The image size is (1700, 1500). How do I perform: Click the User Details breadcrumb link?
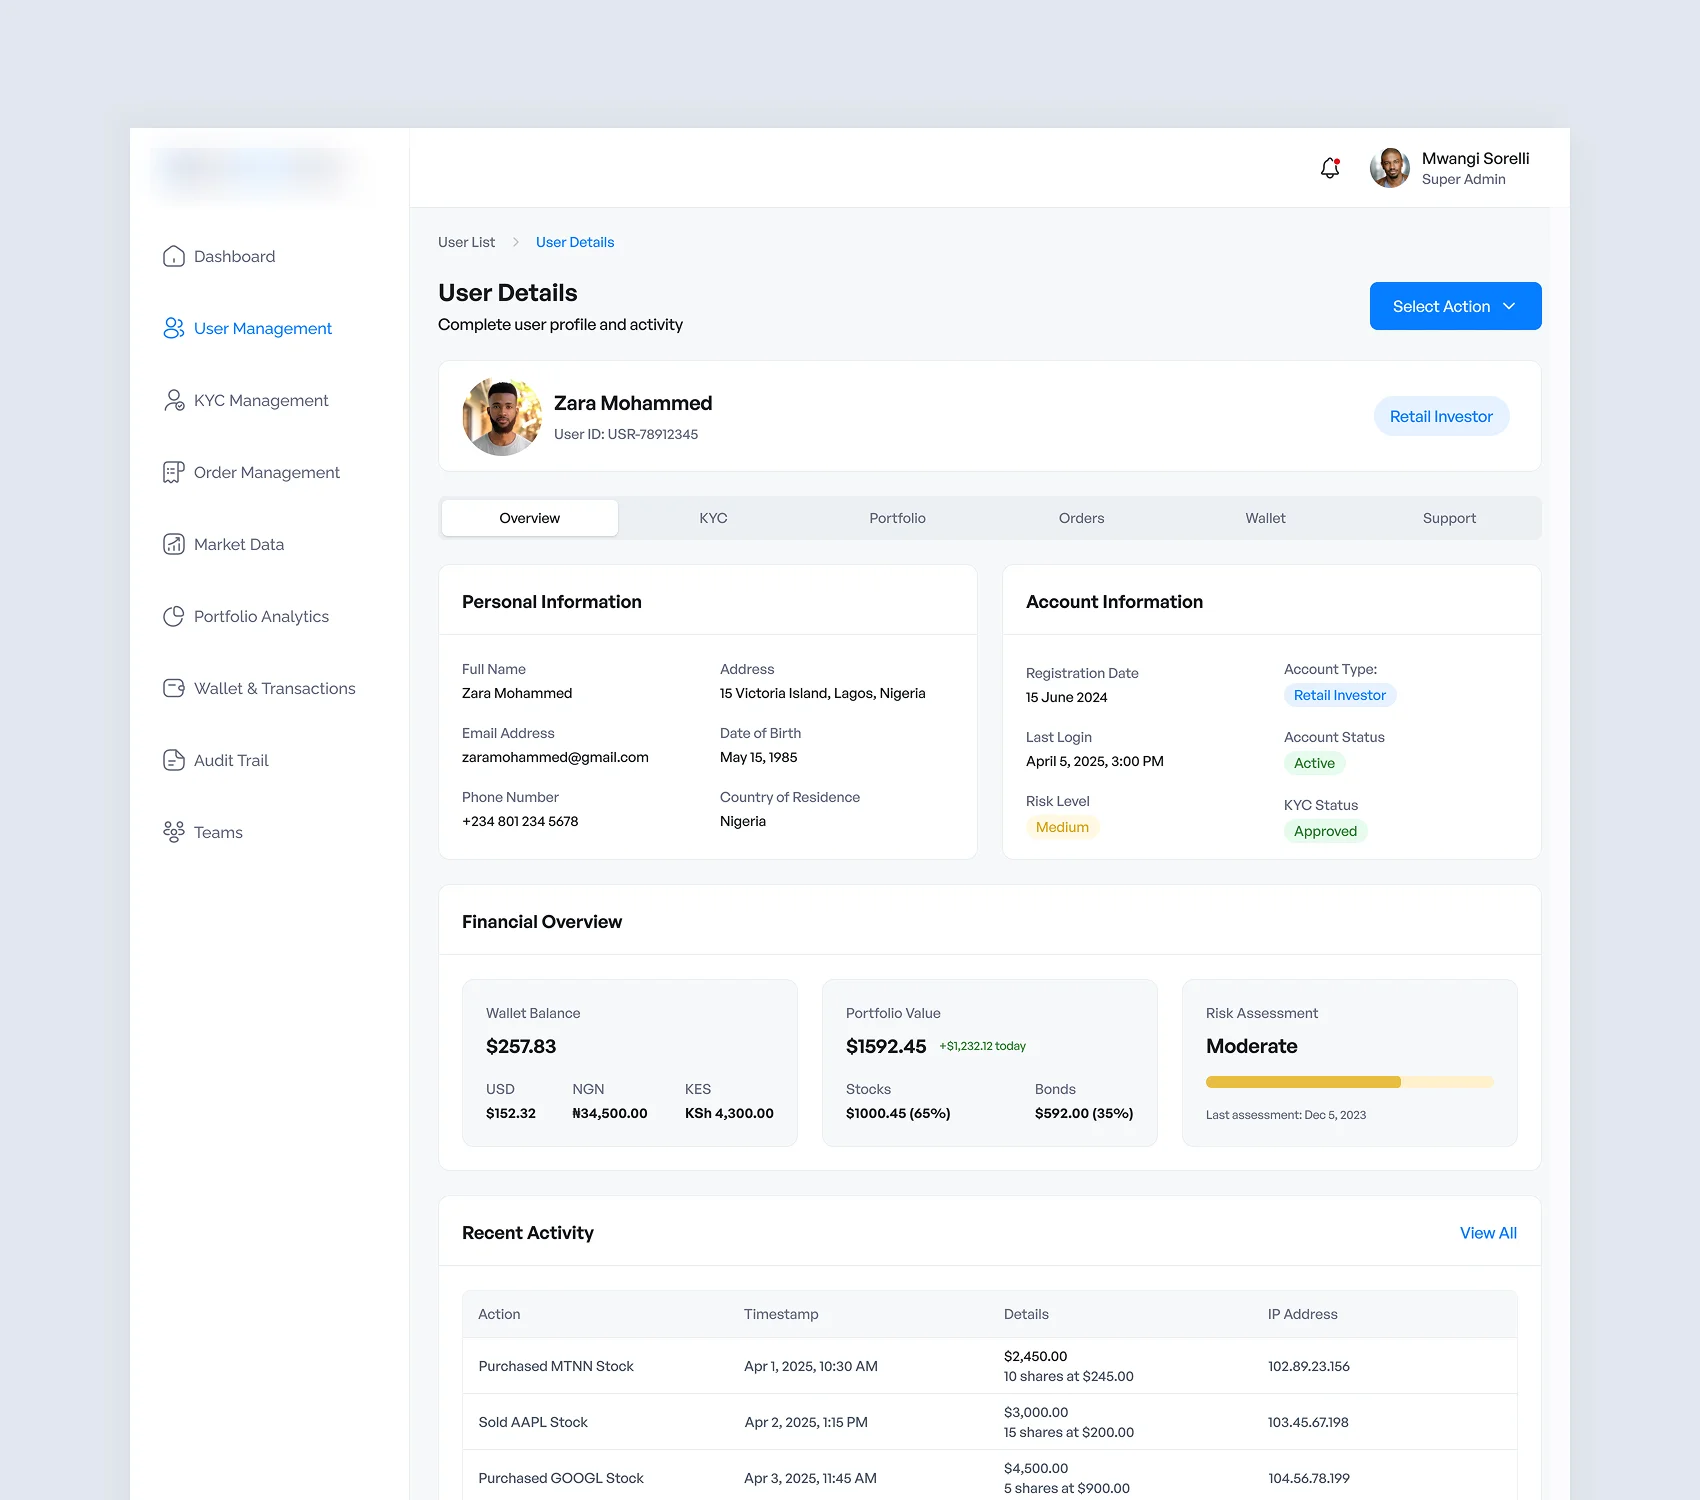point(575,242)
